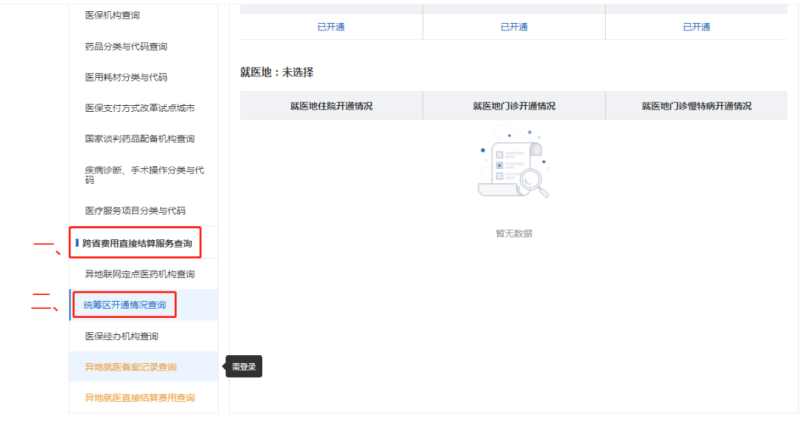Click the middle 已开通 link
Viewport: 800px width, 435px height.
(514, 27)
